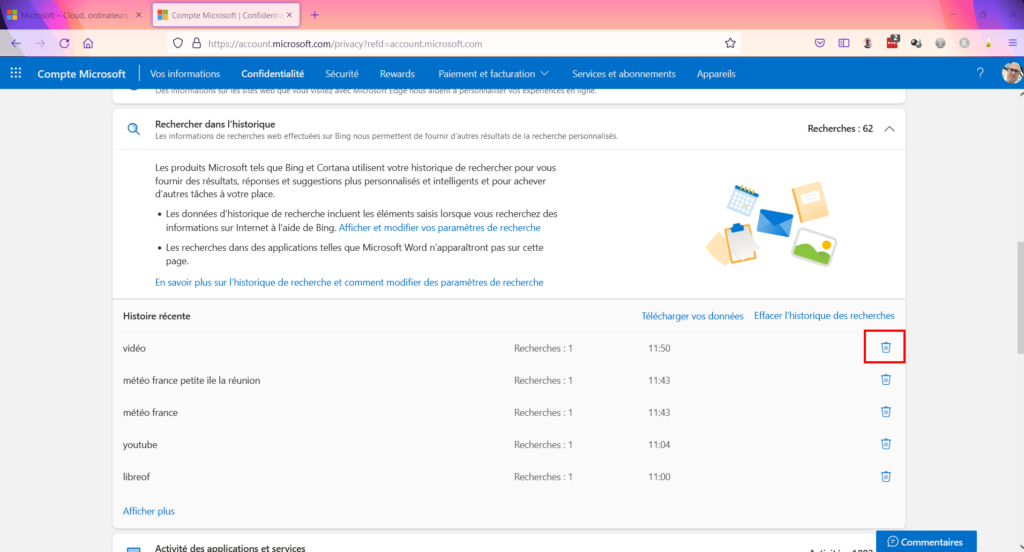Select the Confidentialité tab
The width and height of the screenshot is (1024, 552).
272,74
